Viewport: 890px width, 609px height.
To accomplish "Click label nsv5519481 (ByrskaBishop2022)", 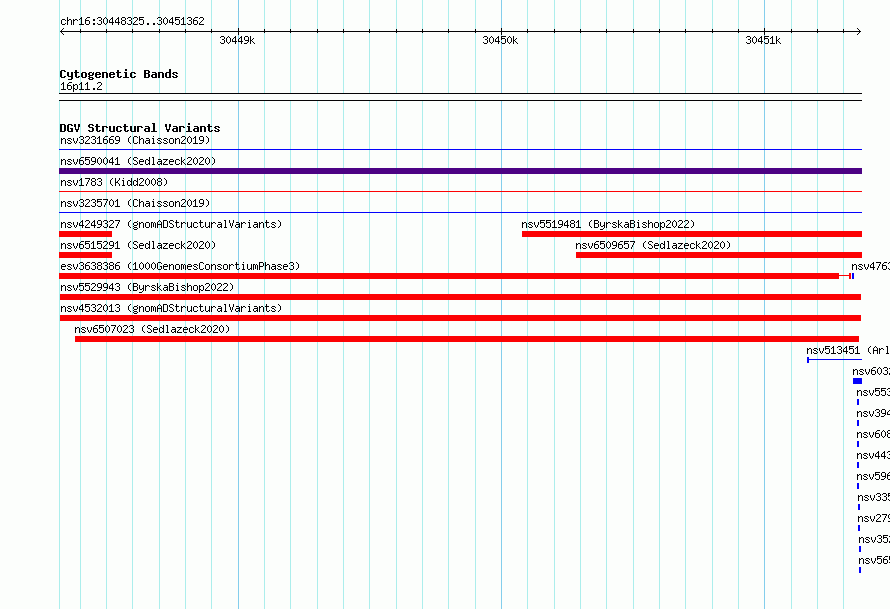I will click(608, 224).
